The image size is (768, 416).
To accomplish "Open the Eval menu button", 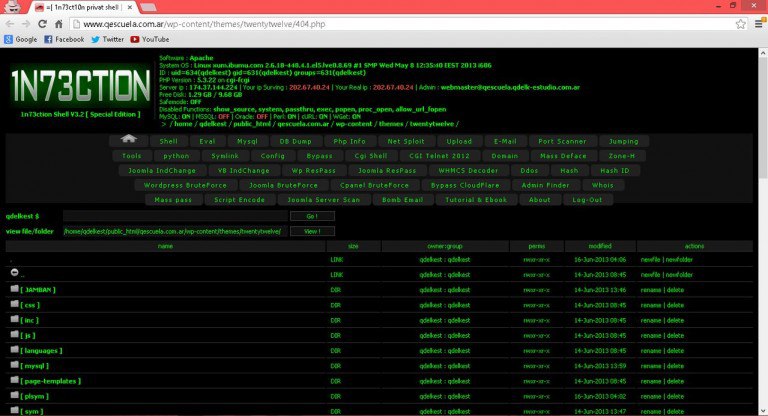I will pyautogui.click(x=207, y=141).
